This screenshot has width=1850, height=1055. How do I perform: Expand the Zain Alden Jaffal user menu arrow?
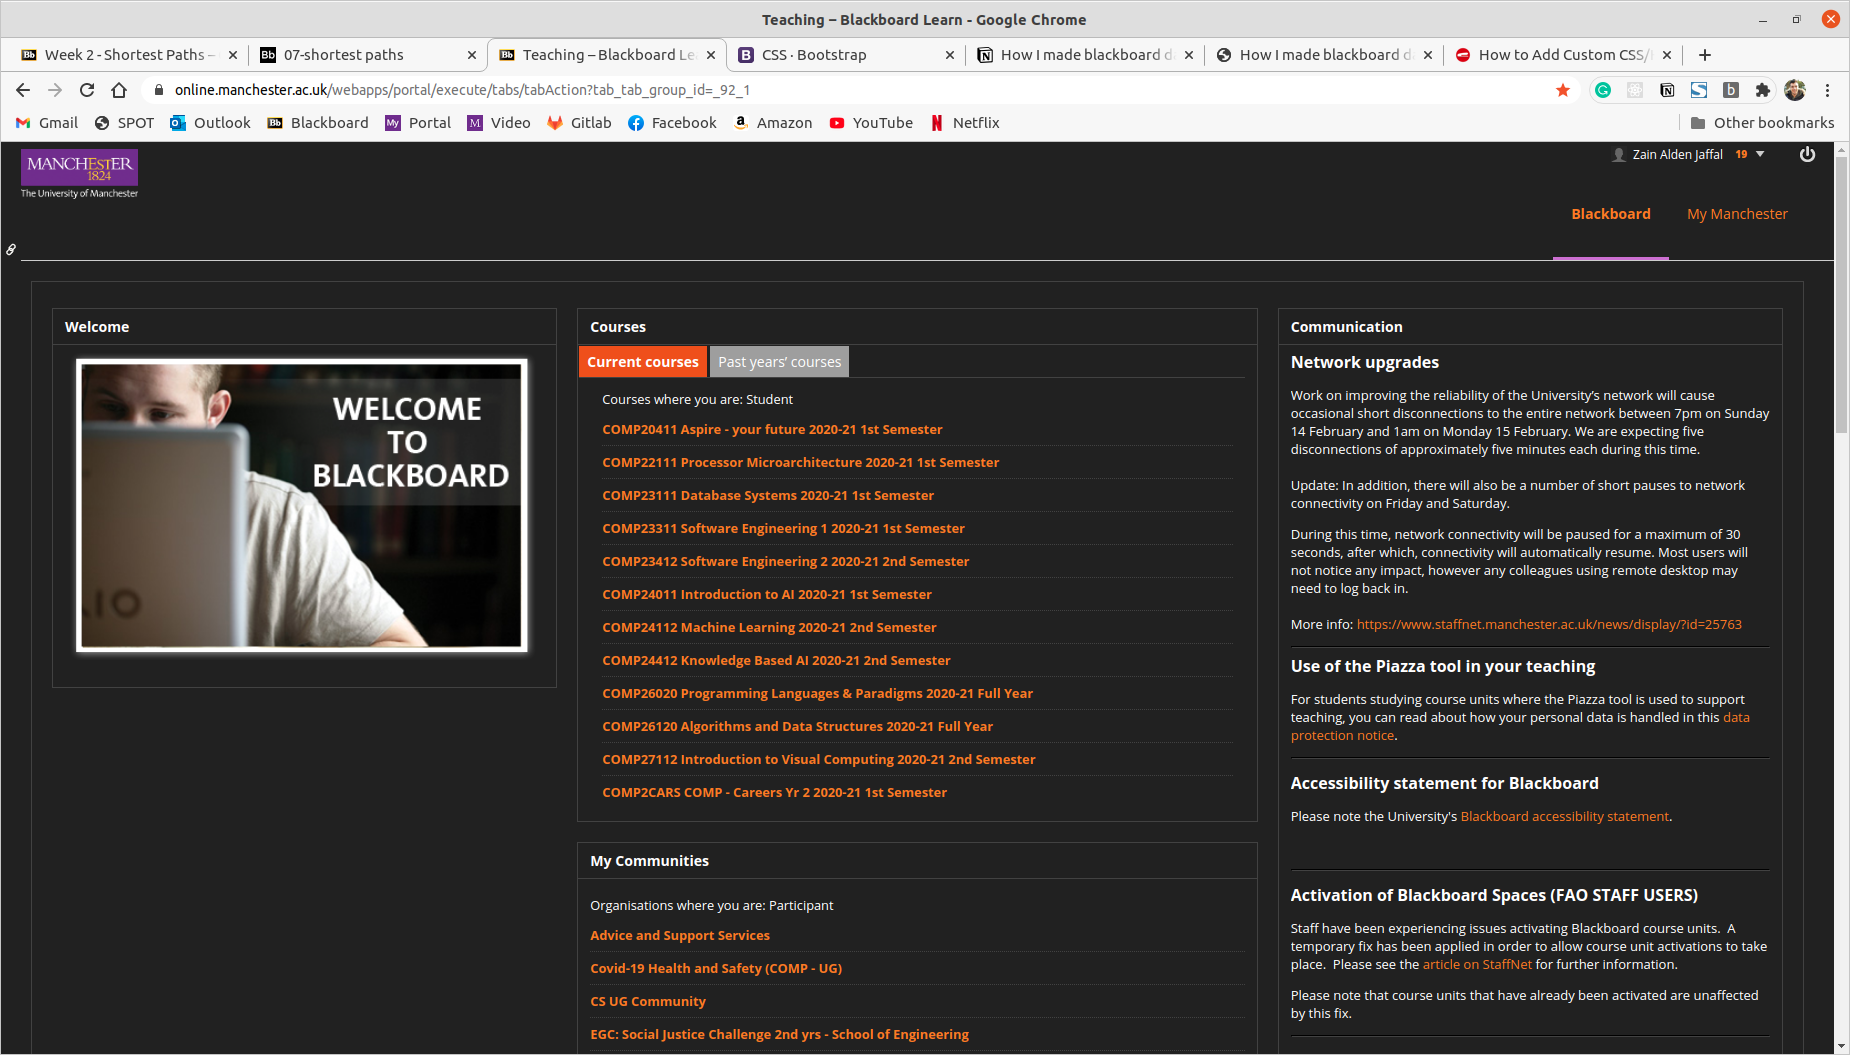point(1760,154)
